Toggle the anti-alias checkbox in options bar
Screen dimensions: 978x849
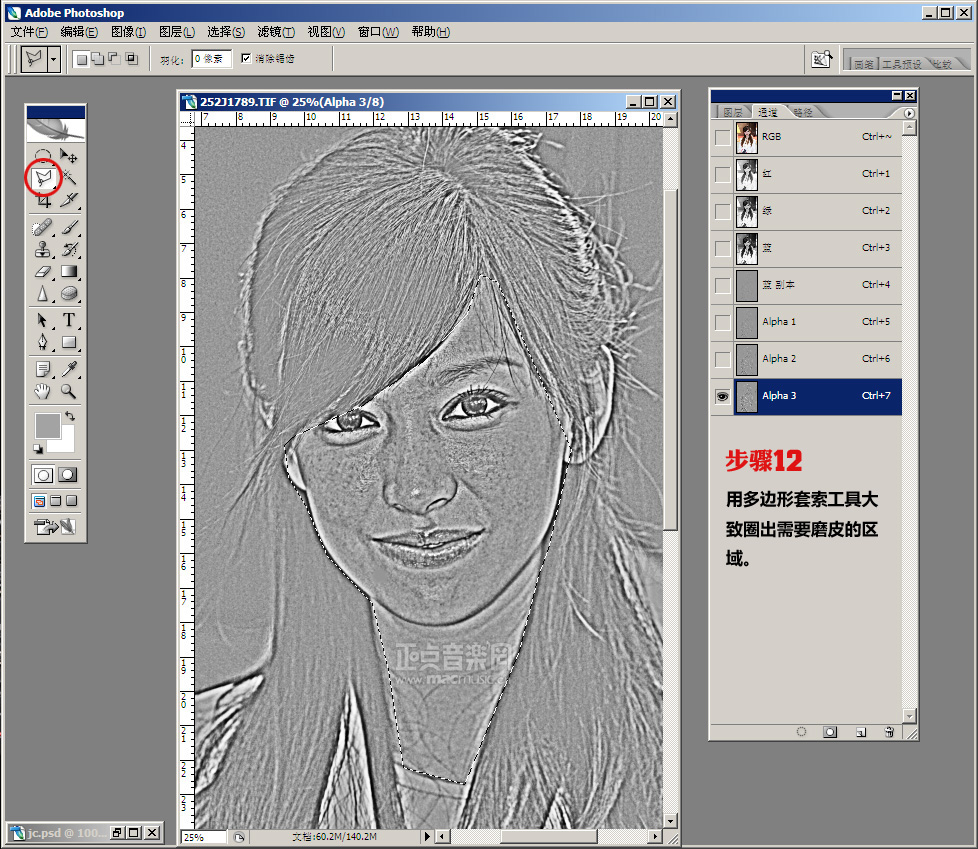[246, 59]
